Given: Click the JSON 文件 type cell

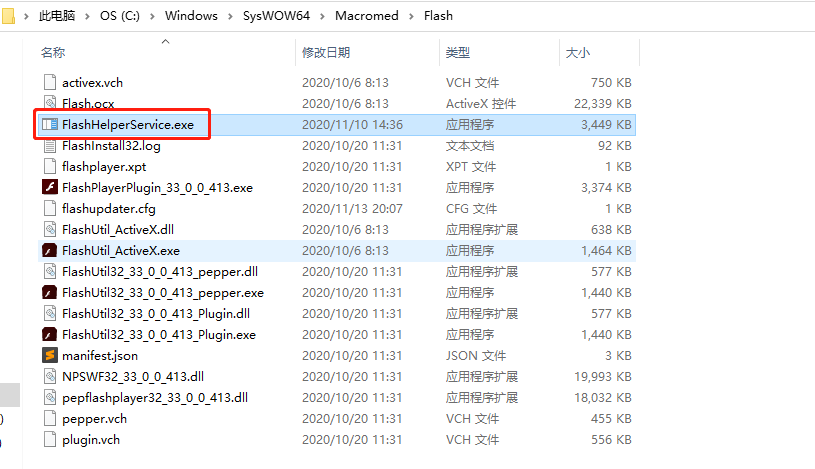Looking at the screenshot, I should (476, 356).
